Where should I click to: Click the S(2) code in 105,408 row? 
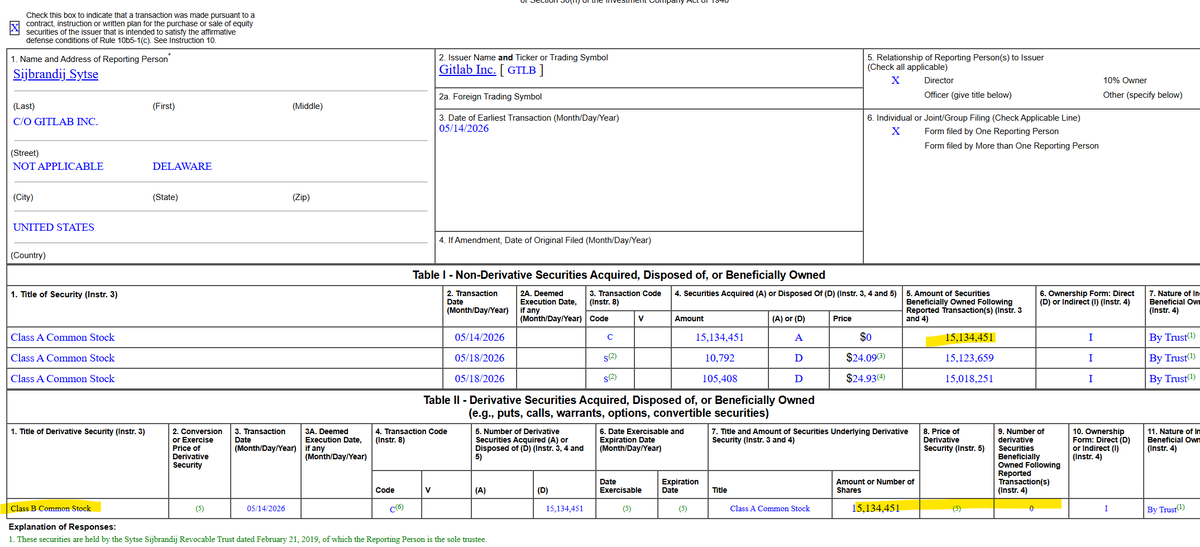610,378
